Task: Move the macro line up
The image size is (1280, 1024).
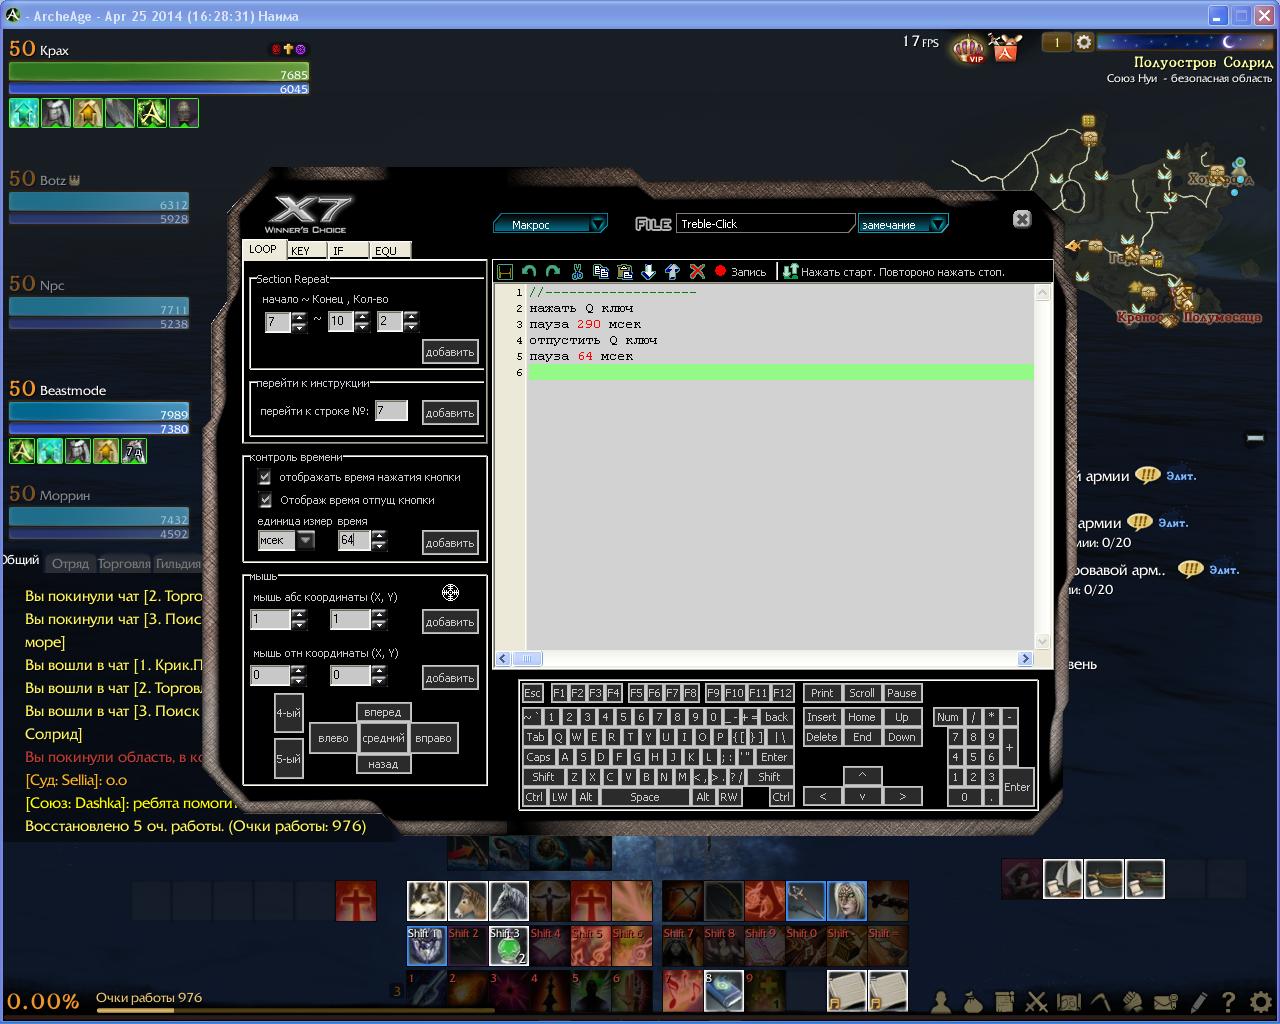Action: pyautogui.click(x=673, y=272)
